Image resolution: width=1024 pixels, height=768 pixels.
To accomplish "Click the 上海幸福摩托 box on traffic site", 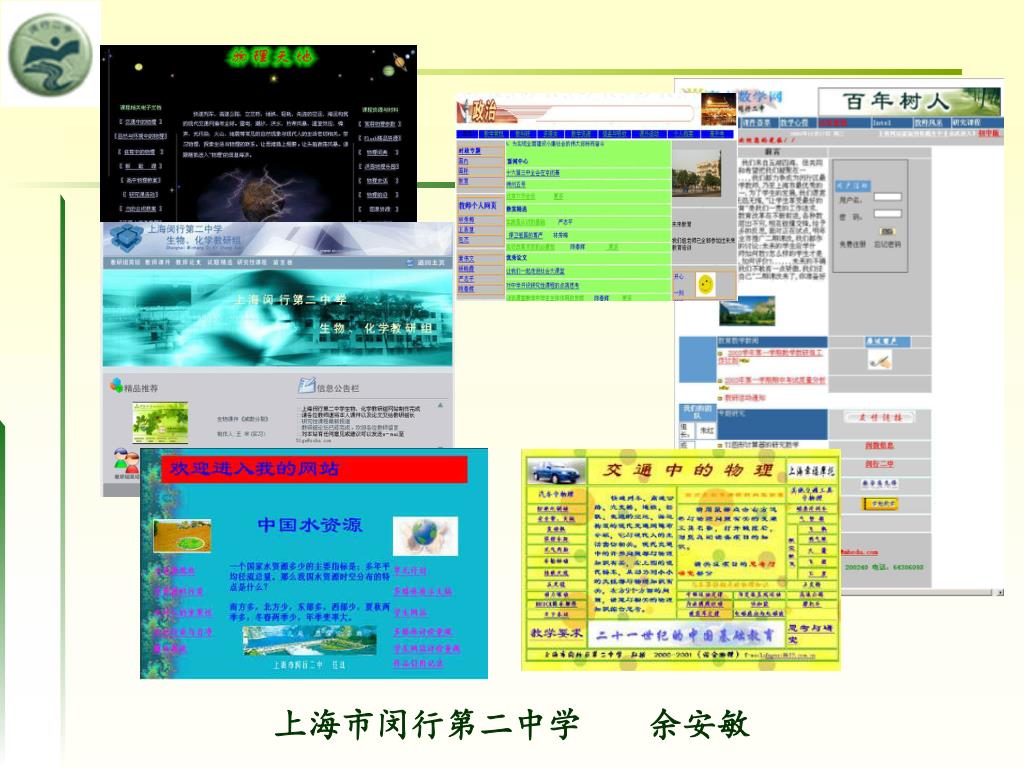I will (811, 471).
